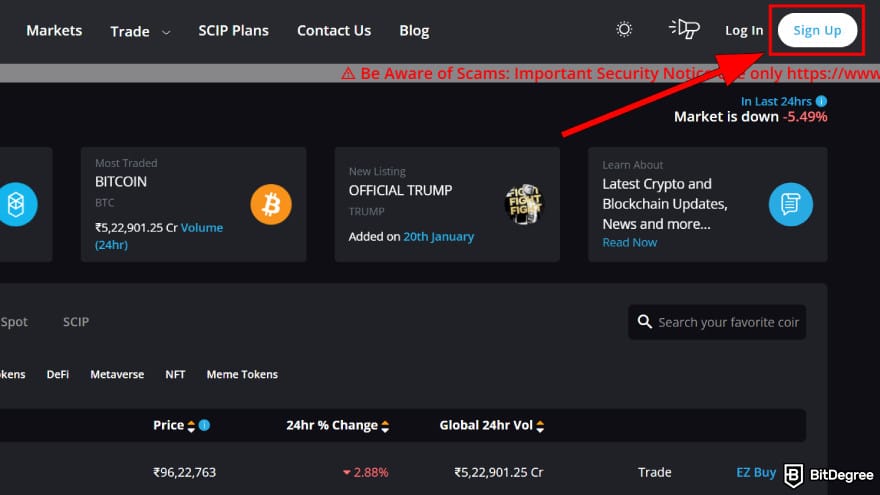
Task: Click the Bitcoin logo icon
Action: click(271, 204)
